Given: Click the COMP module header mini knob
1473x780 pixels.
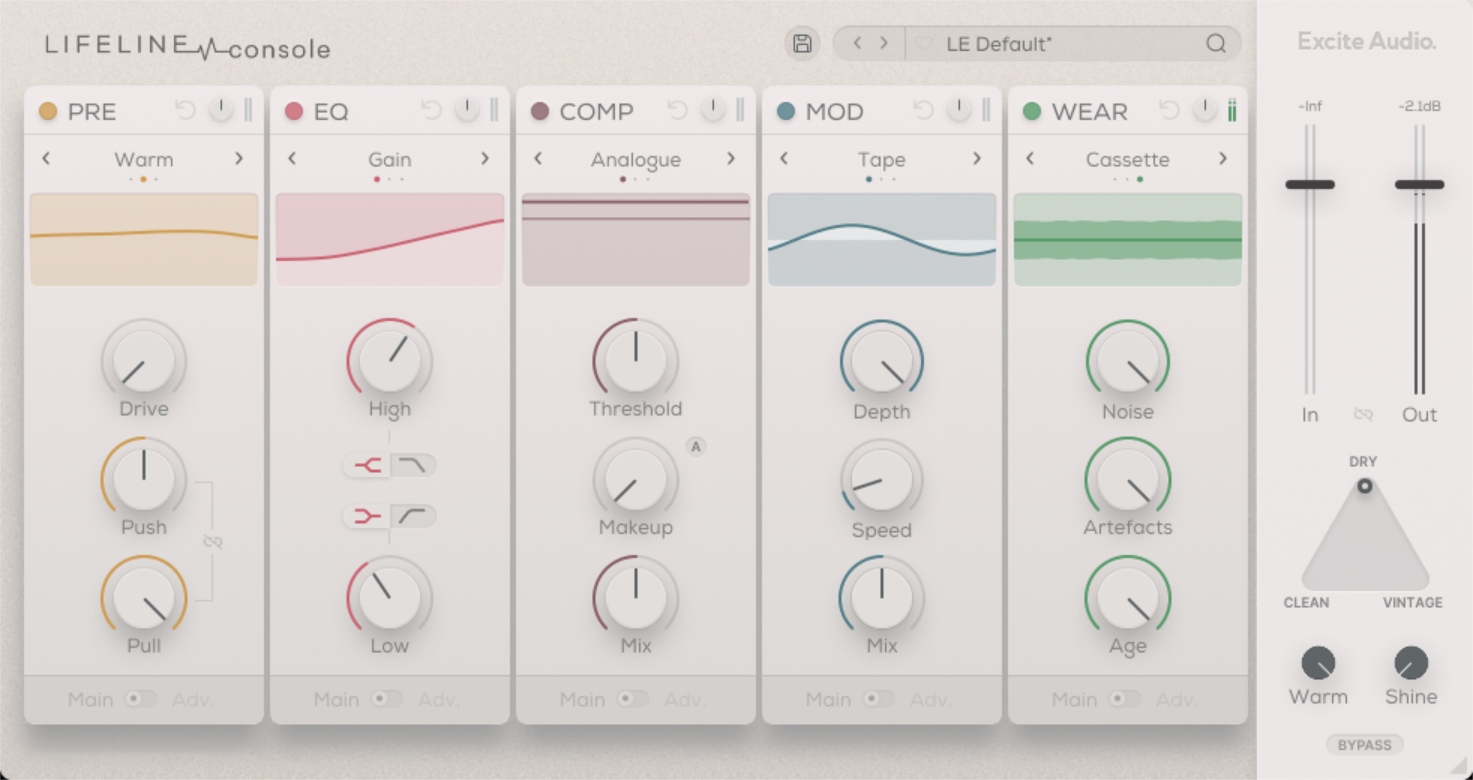Looking at the screenshot, I should click(713, 110).
